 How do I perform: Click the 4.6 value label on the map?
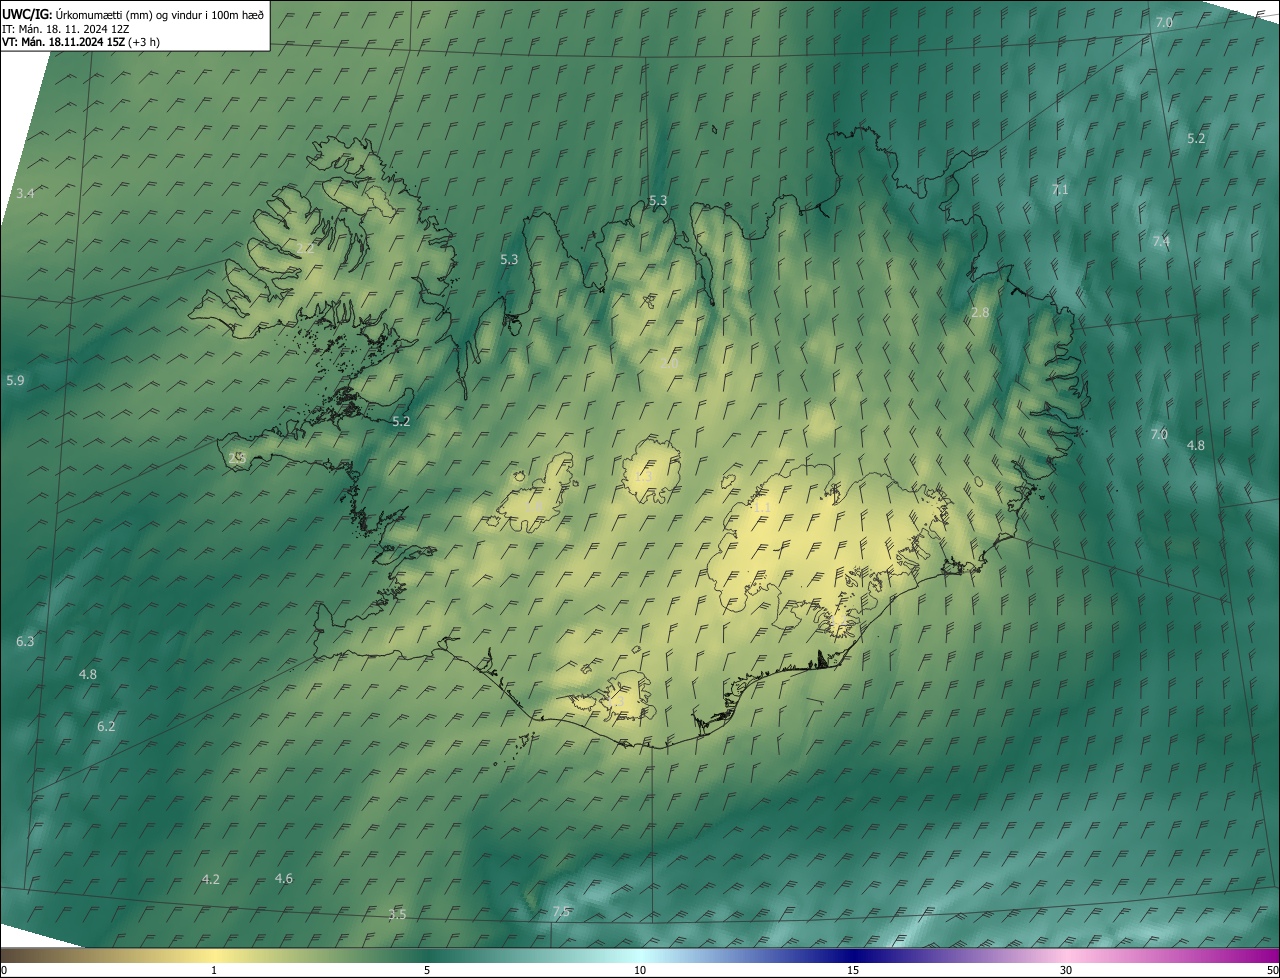point(284,878)
